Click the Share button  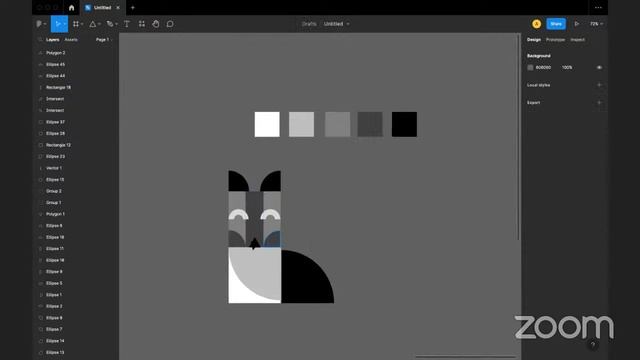pyautogui.click(x=556, y=24)
